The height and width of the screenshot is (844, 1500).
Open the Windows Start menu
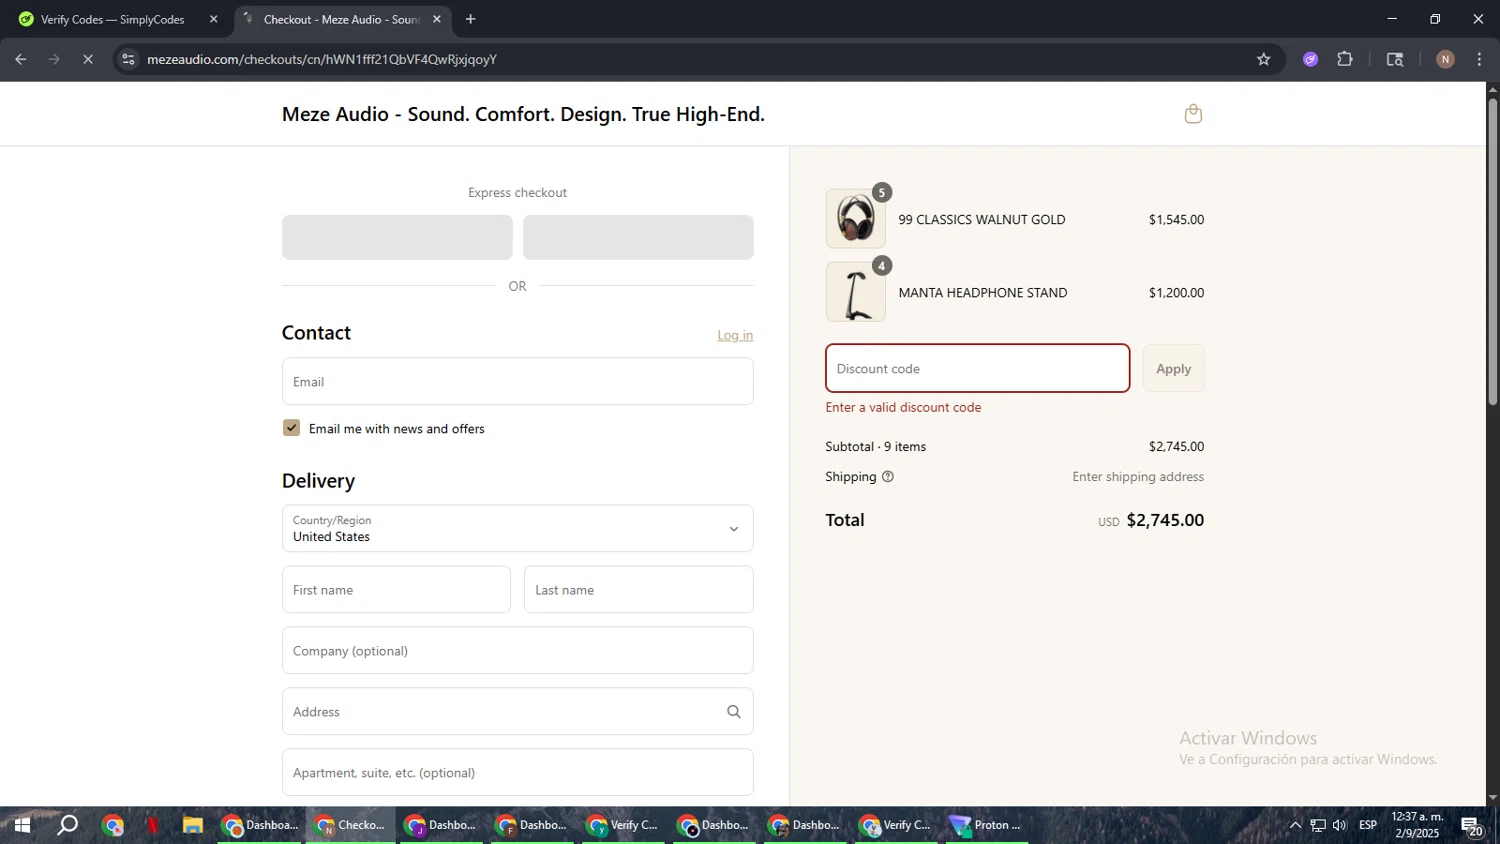point(22,825)
